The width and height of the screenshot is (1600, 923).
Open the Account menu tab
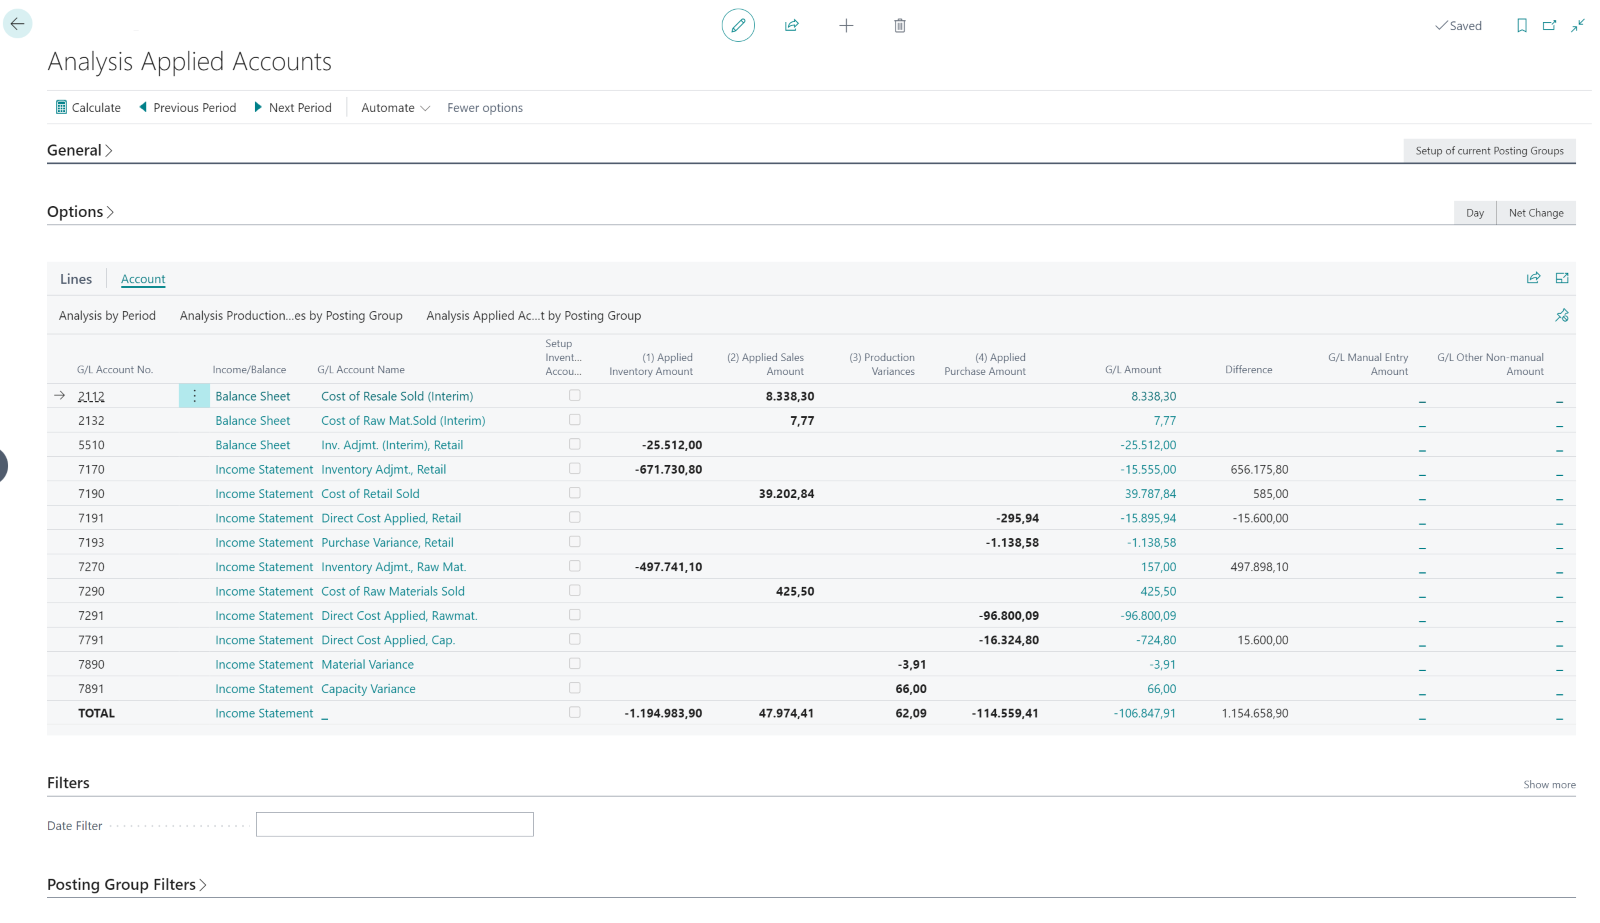coord(143,279)
